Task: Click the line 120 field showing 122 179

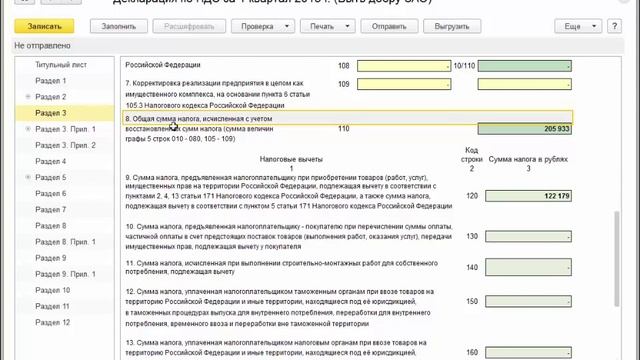Action: (x=528, y=196)
